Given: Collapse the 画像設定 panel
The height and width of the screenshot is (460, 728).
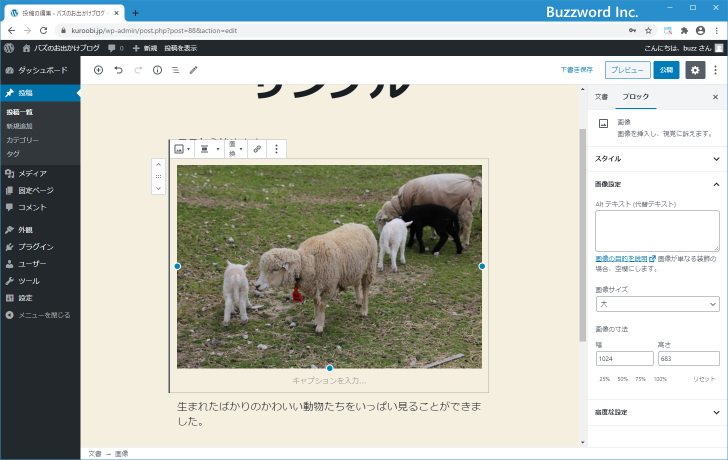Looking at the screenshot, I should (655, 184).
